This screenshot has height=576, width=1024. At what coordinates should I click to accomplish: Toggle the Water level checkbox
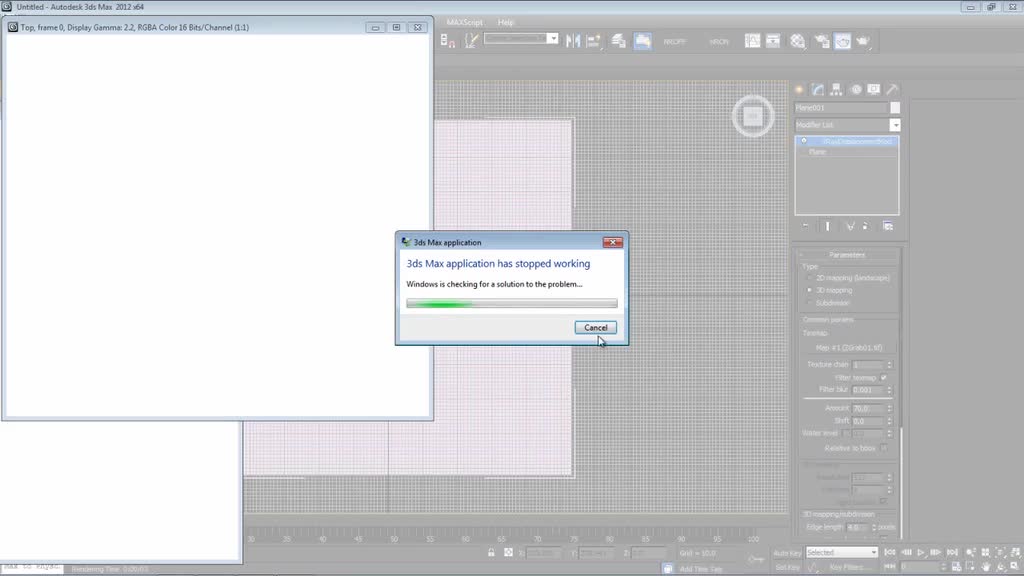pos(846,434)
